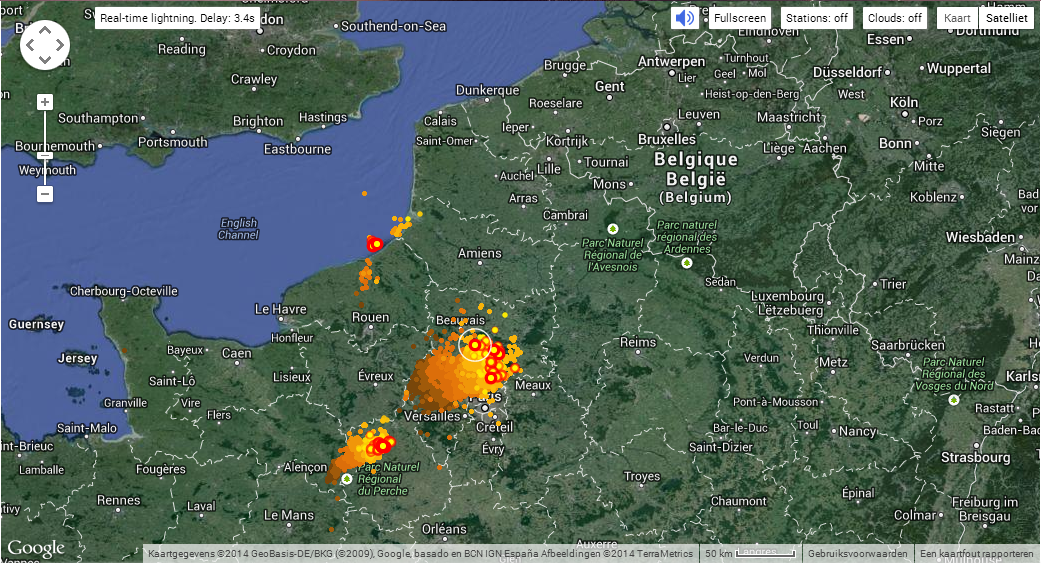The width and height of the screenshot is (1041, 563).
Task: Click the Bruxelles city label
Action: (x=667, y=139)
